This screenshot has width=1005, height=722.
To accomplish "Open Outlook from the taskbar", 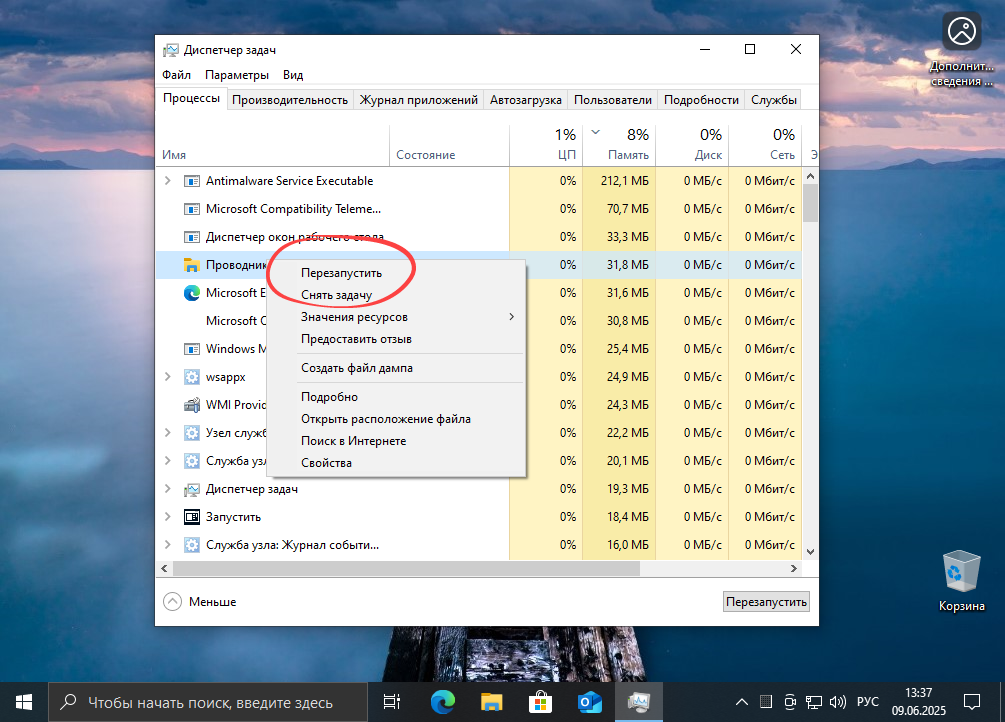I will (x=589, y=701).
